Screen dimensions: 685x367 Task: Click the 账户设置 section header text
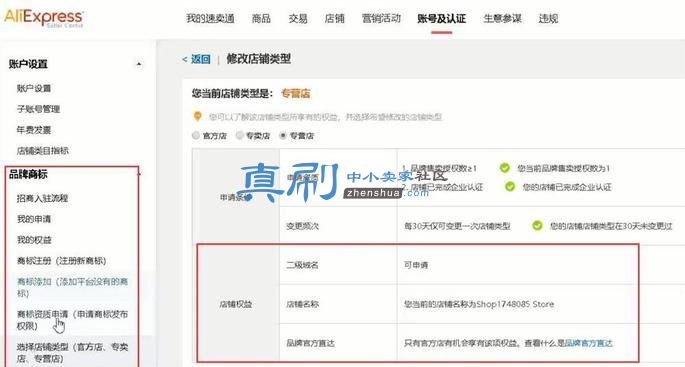[x=28, y=64]
